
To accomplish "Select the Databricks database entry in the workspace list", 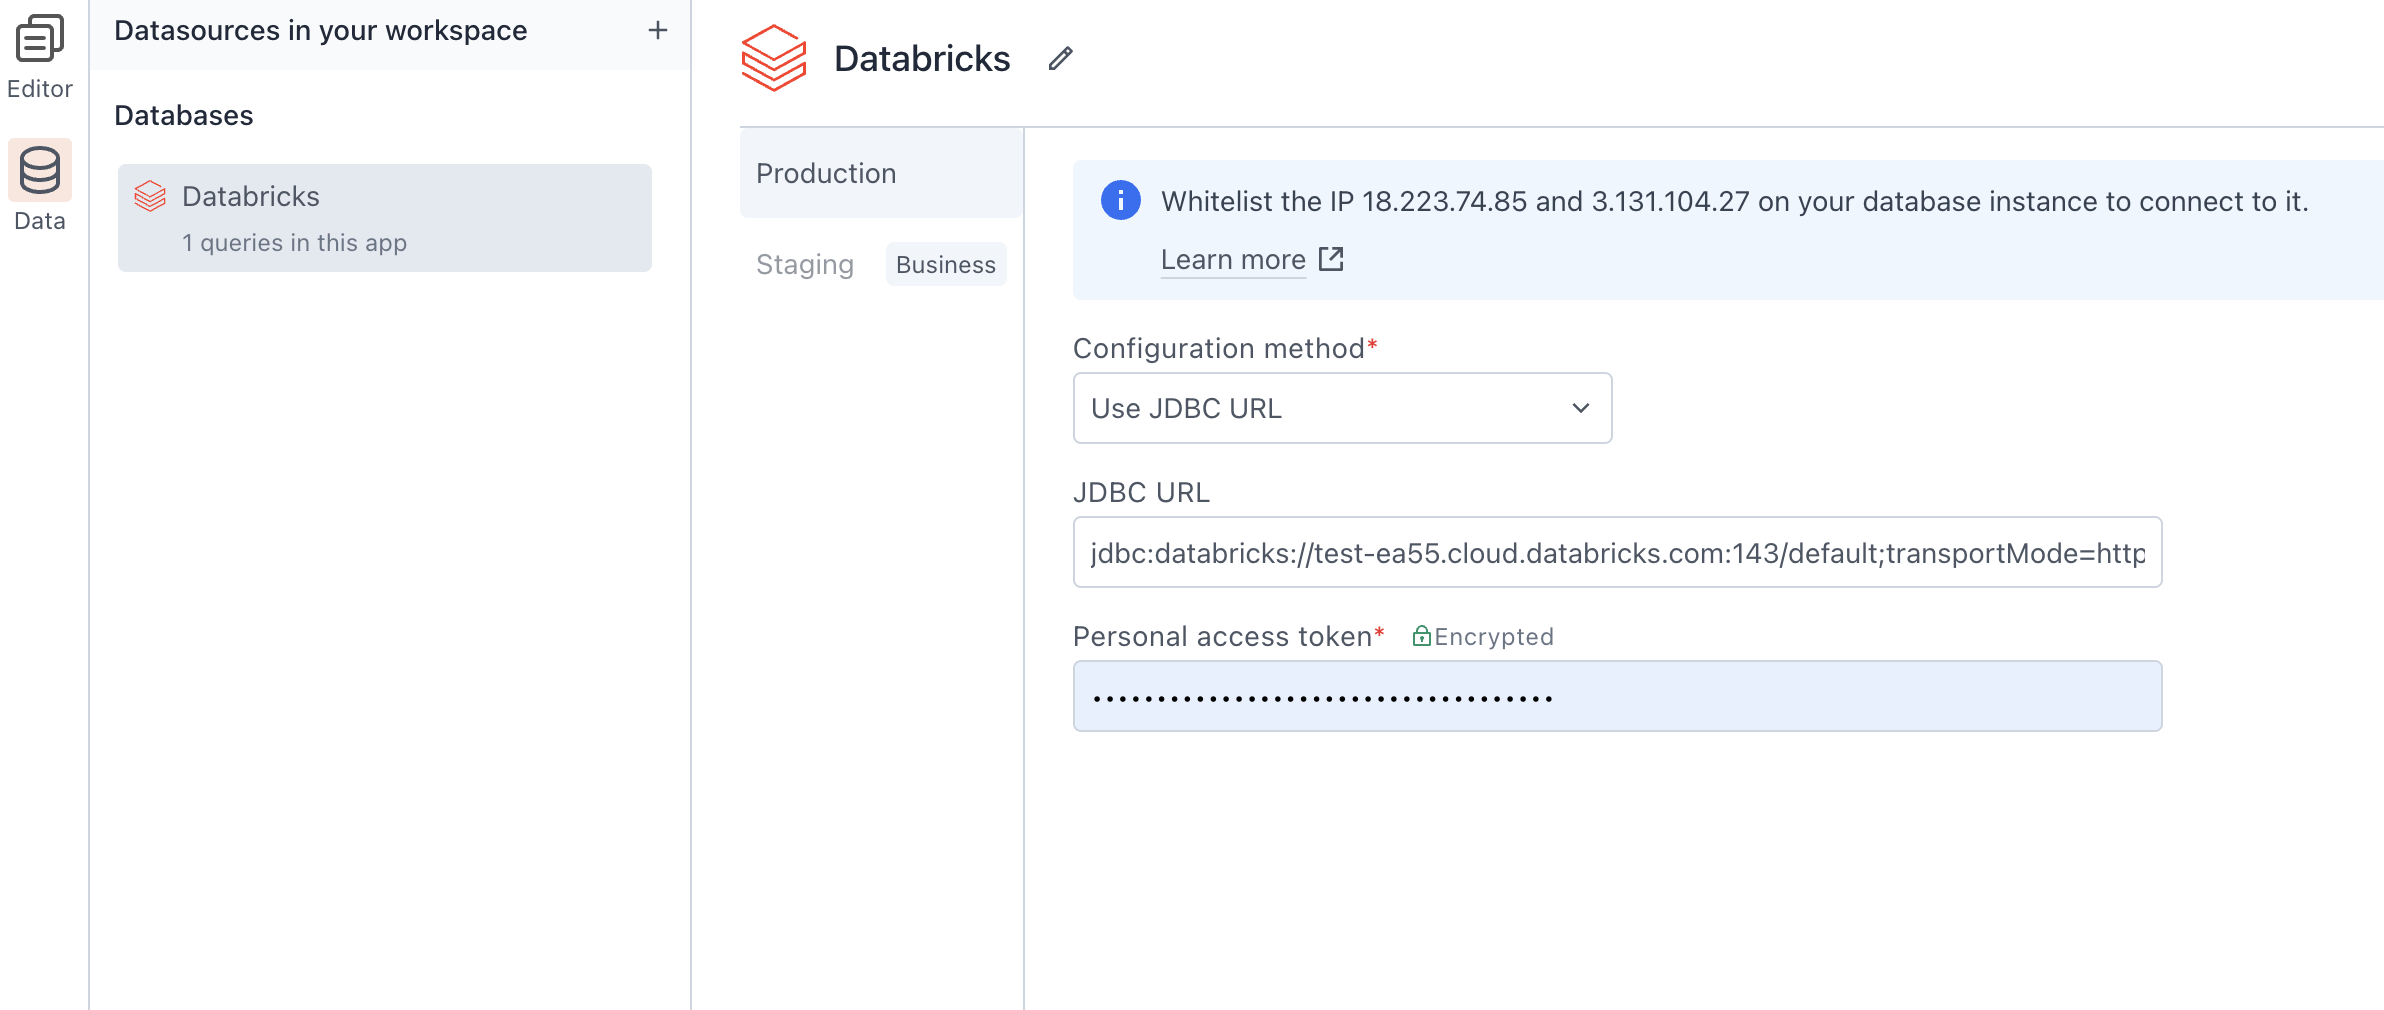I will [x=384, y=217].
